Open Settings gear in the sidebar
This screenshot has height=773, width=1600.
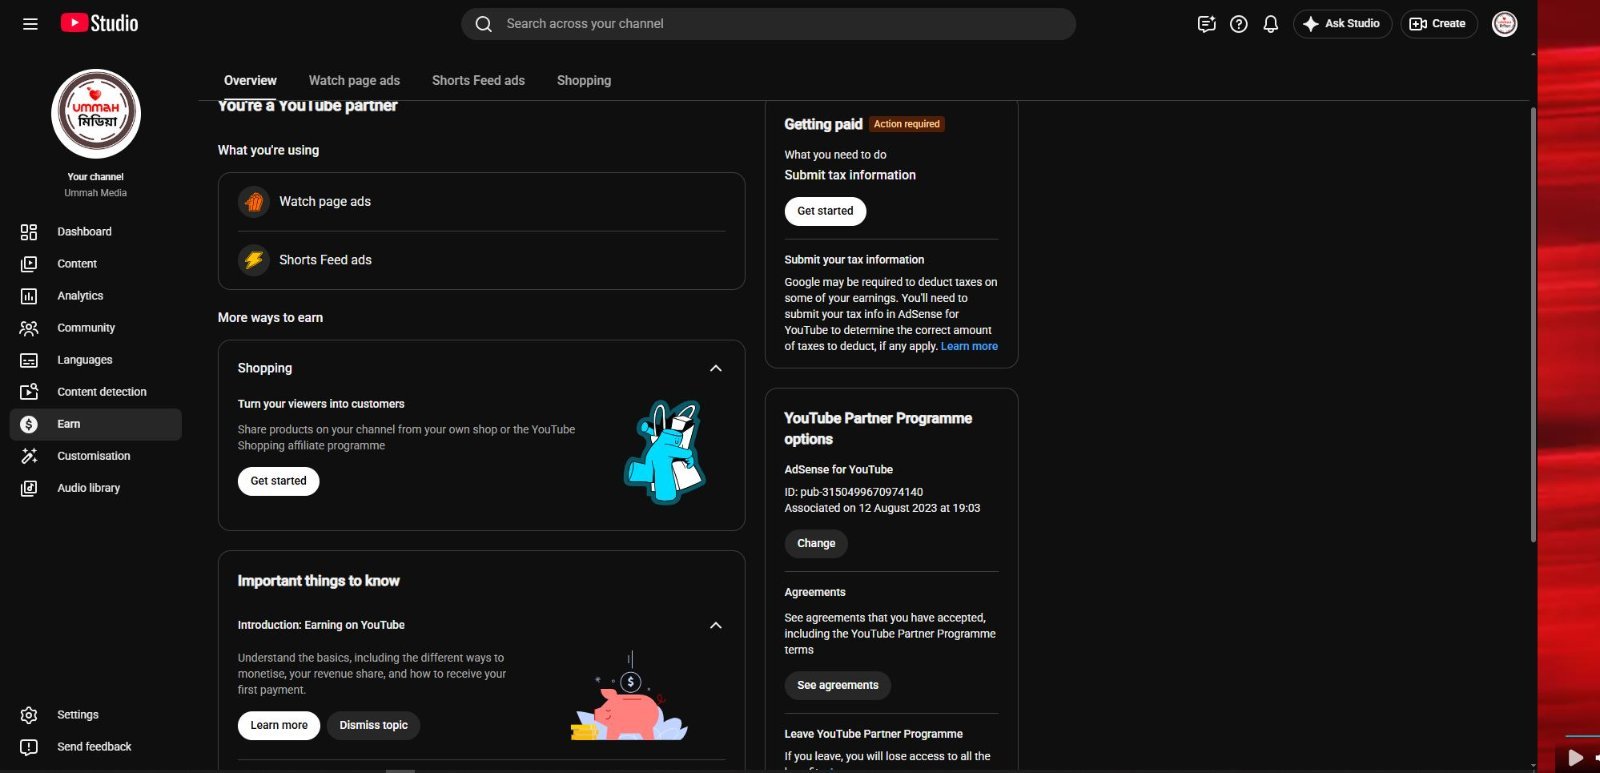(x=95, y=715)
